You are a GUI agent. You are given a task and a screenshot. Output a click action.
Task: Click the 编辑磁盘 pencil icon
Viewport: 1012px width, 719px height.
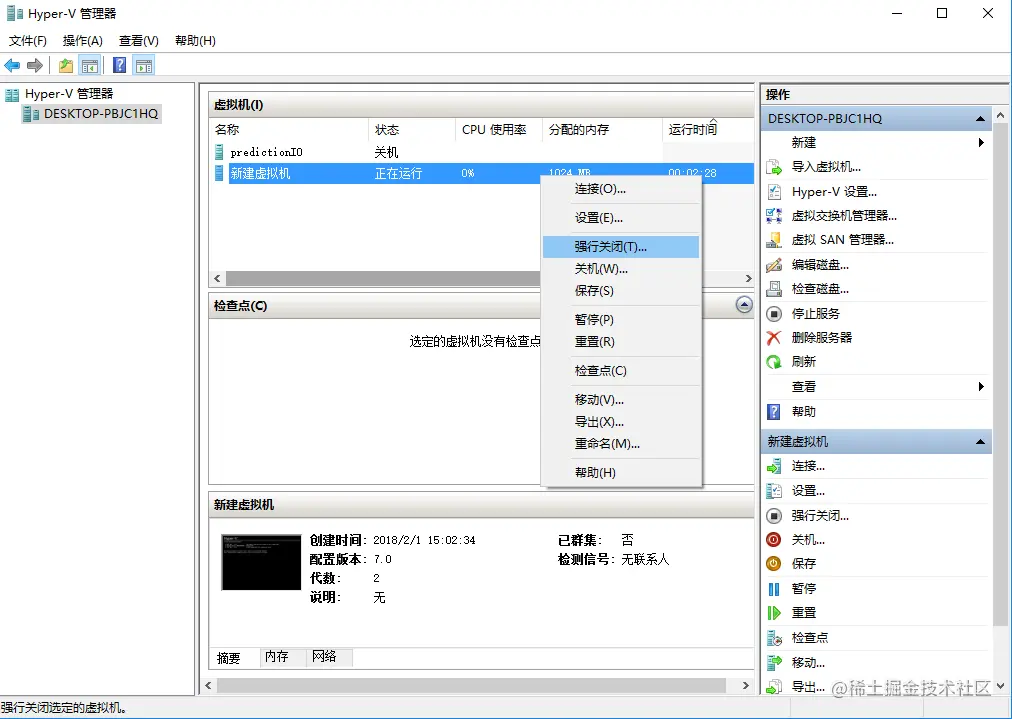click(774, 265)
